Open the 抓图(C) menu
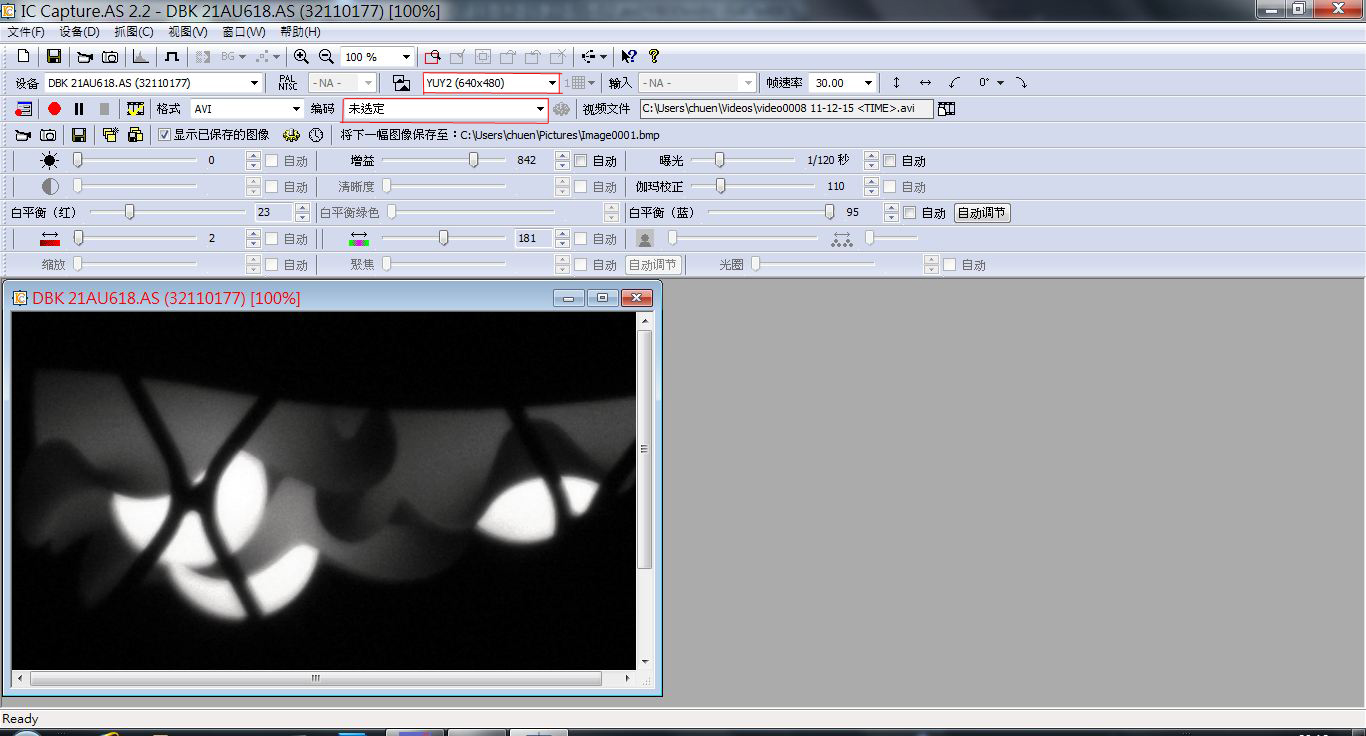The width and height of the screenshot is (1366, 736). (133, 32)
